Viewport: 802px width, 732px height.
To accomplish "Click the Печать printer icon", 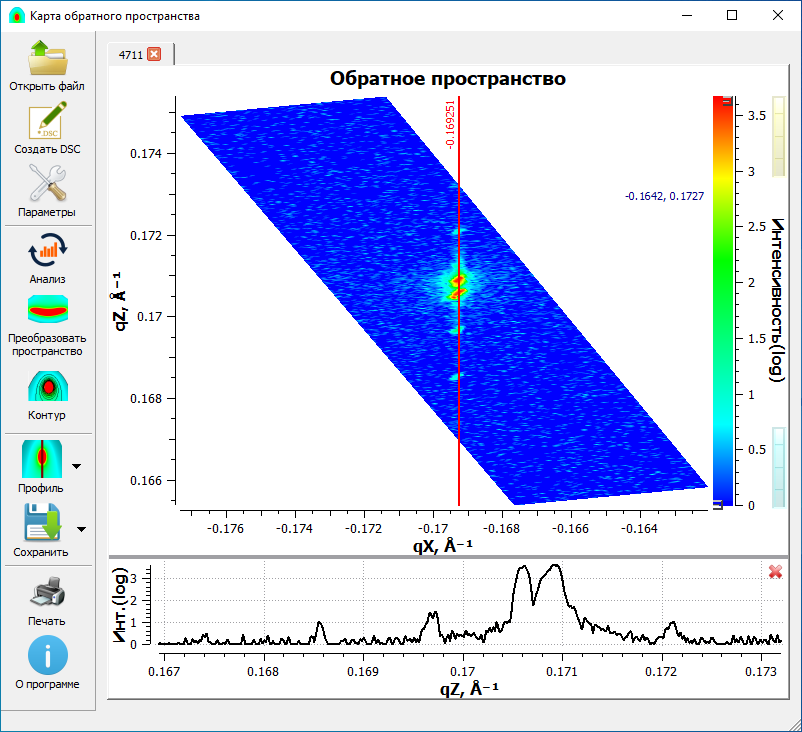I will click(47, 595).
